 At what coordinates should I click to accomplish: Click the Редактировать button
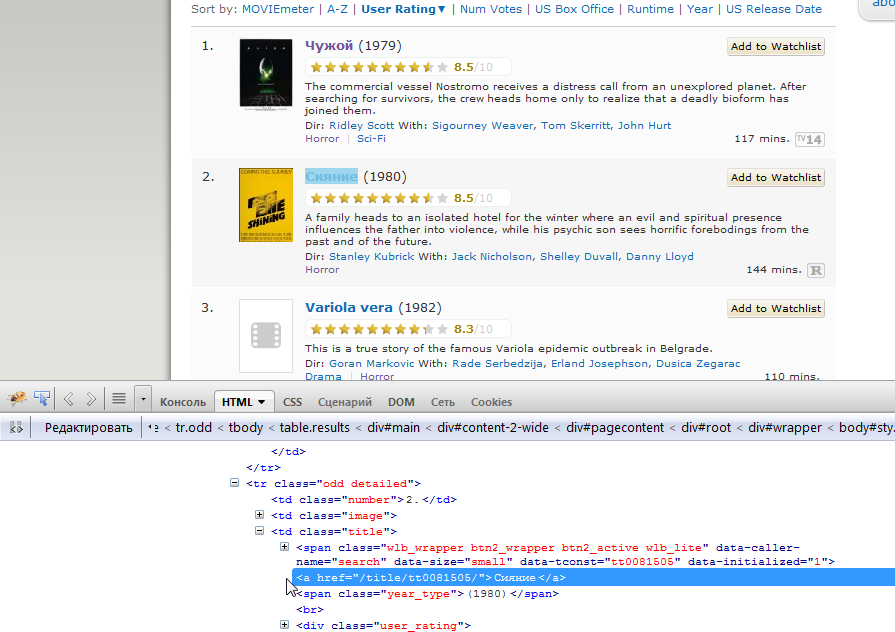[x=88, y=427]
